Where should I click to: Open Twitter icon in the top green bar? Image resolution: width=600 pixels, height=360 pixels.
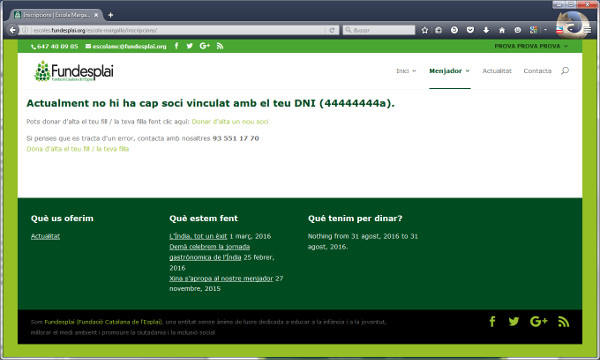pos(189,46)
